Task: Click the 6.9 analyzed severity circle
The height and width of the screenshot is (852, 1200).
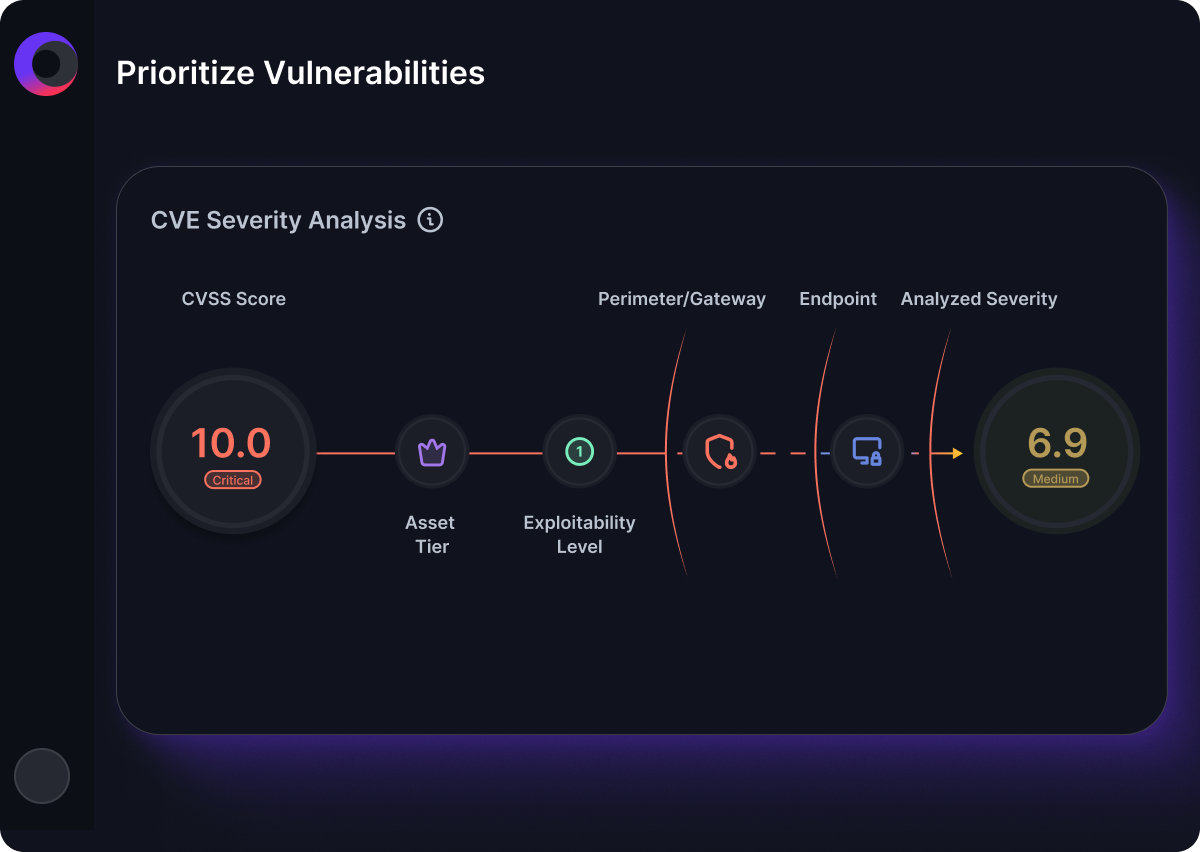Action: point(1057,452)
